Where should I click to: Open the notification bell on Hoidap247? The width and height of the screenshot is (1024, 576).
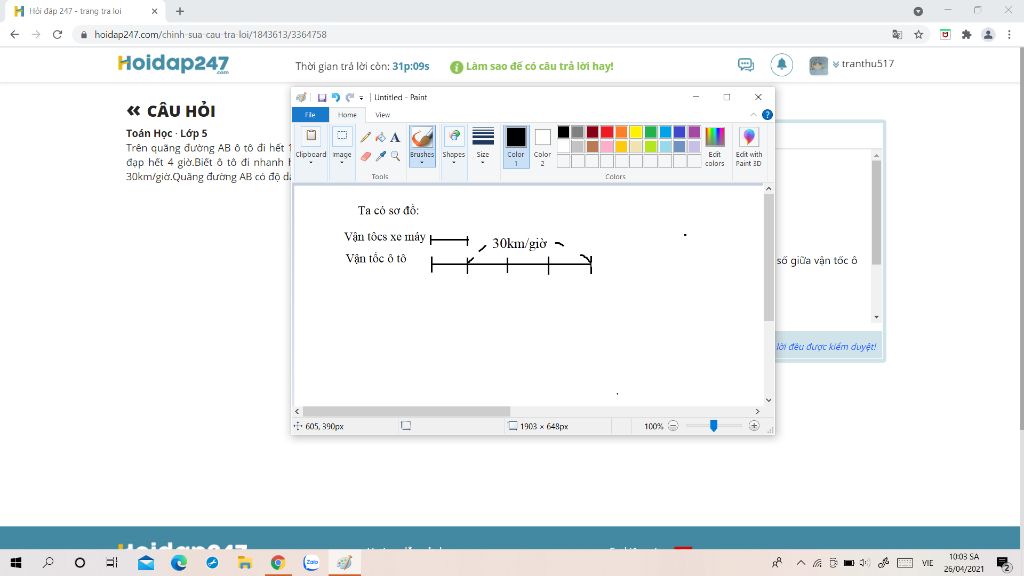click(x=782, y=64)
